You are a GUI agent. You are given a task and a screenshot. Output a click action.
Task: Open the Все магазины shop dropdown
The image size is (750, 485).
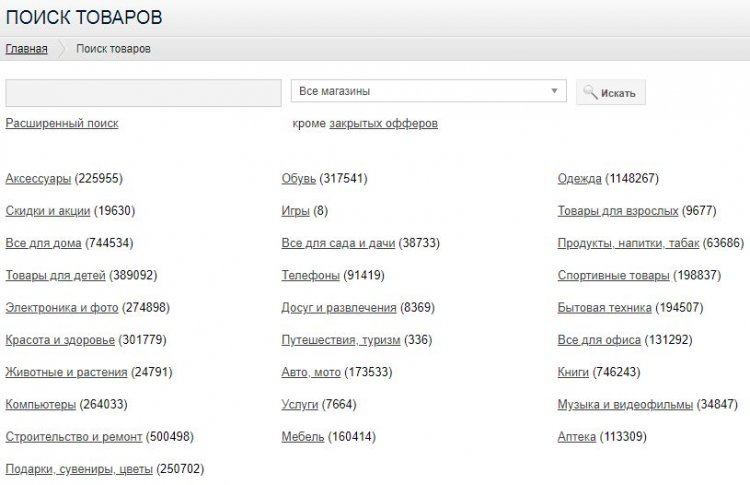coord(428,91)
